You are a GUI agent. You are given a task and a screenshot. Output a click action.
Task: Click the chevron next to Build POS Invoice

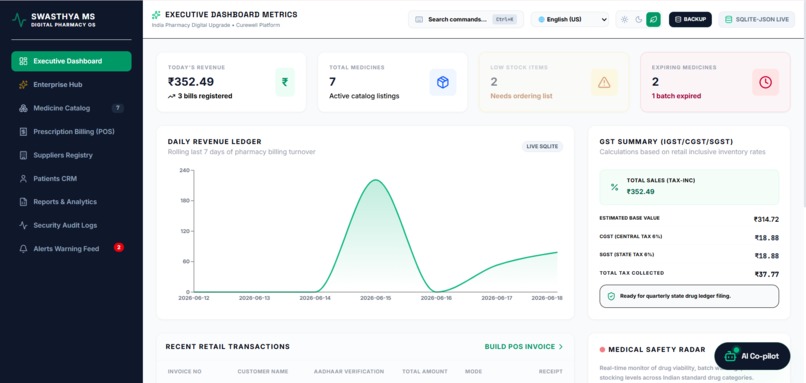[561, 347]
